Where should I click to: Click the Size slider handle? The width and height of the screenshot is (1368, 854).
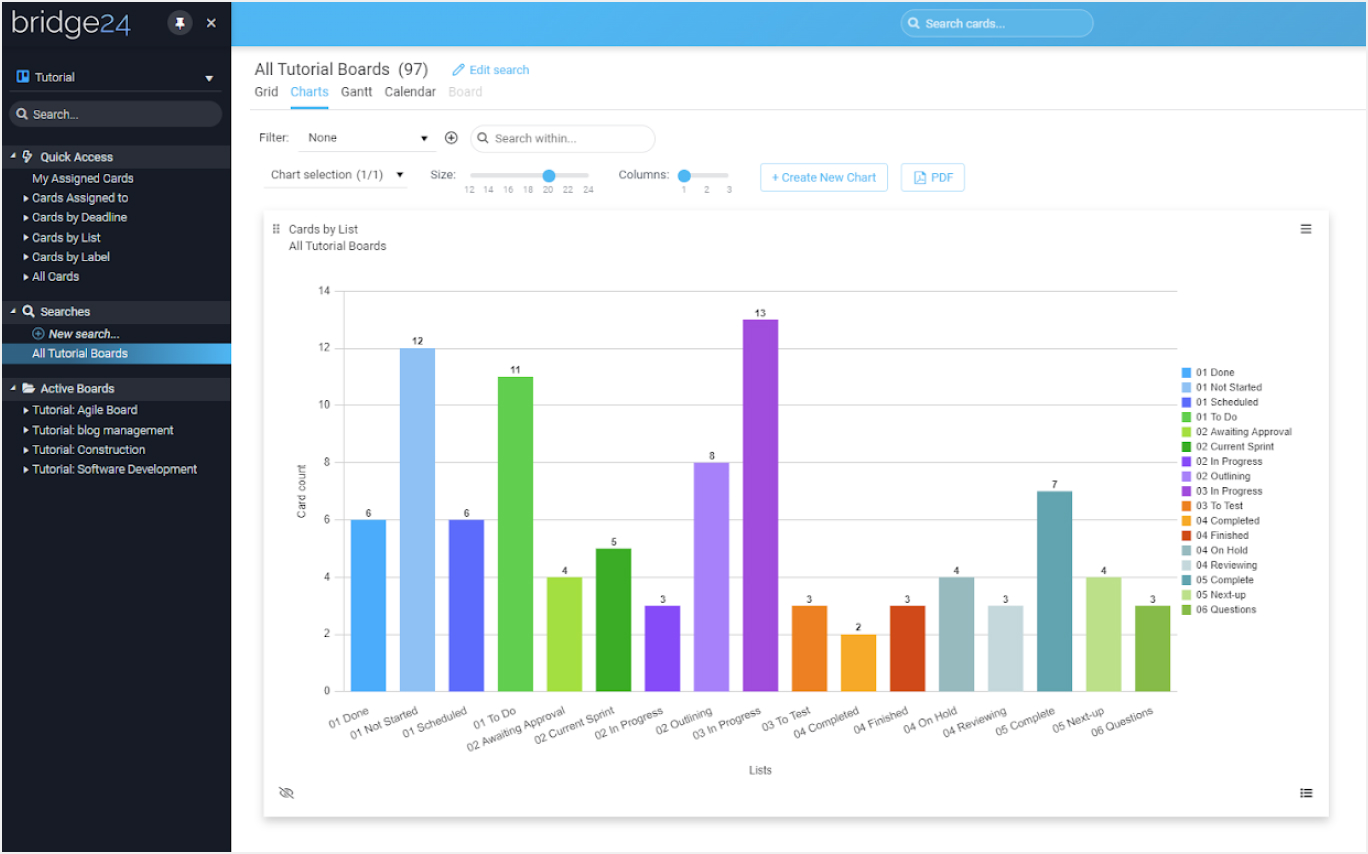point(548,176)
